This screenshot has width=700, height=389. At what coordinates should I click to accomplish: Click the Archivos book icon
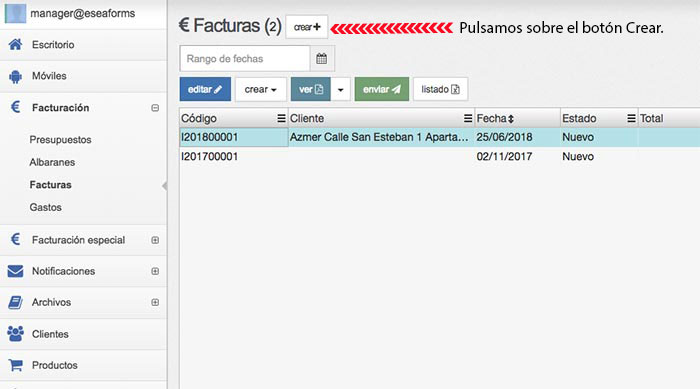click(15, 302)
